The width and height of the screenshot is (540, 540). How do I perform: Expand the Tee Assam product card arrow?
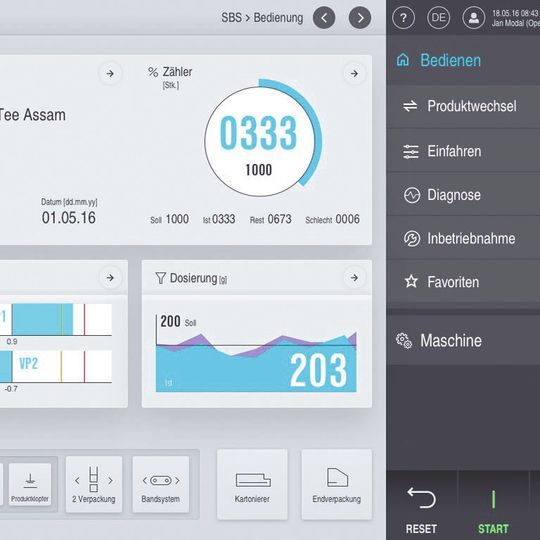coord(110,73)
